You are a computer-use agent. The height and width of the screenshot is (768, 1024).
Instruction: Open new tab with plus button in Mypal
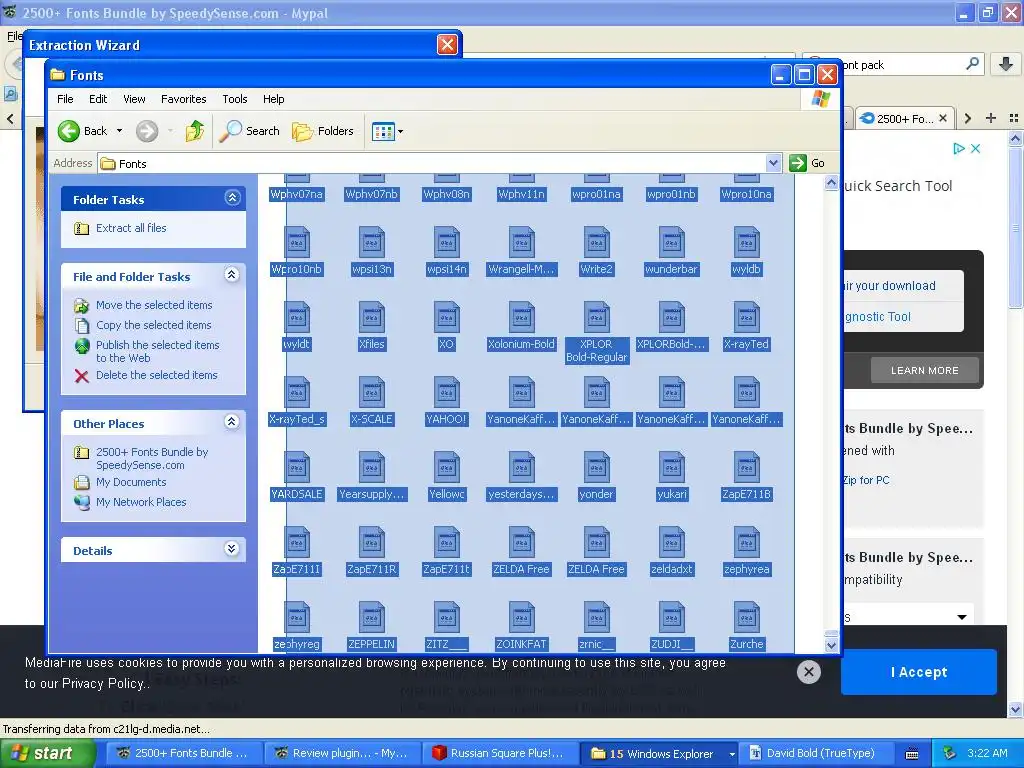[991, 118]
